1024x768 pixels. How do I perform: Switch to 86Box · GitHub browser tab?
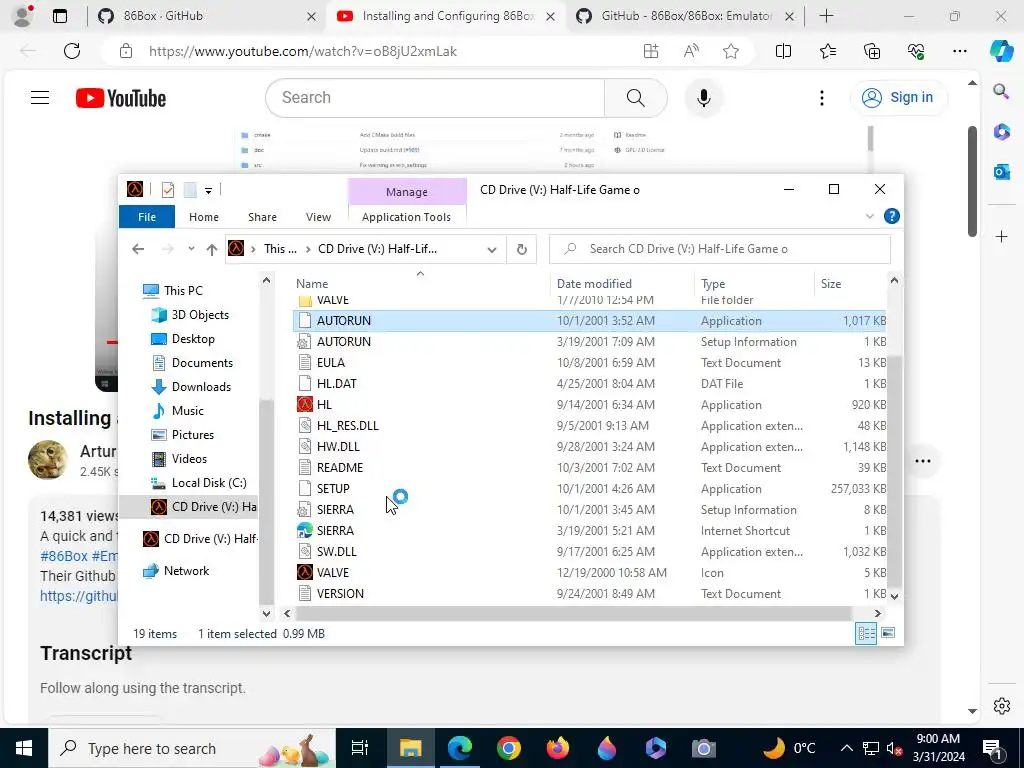pos(208,16)
